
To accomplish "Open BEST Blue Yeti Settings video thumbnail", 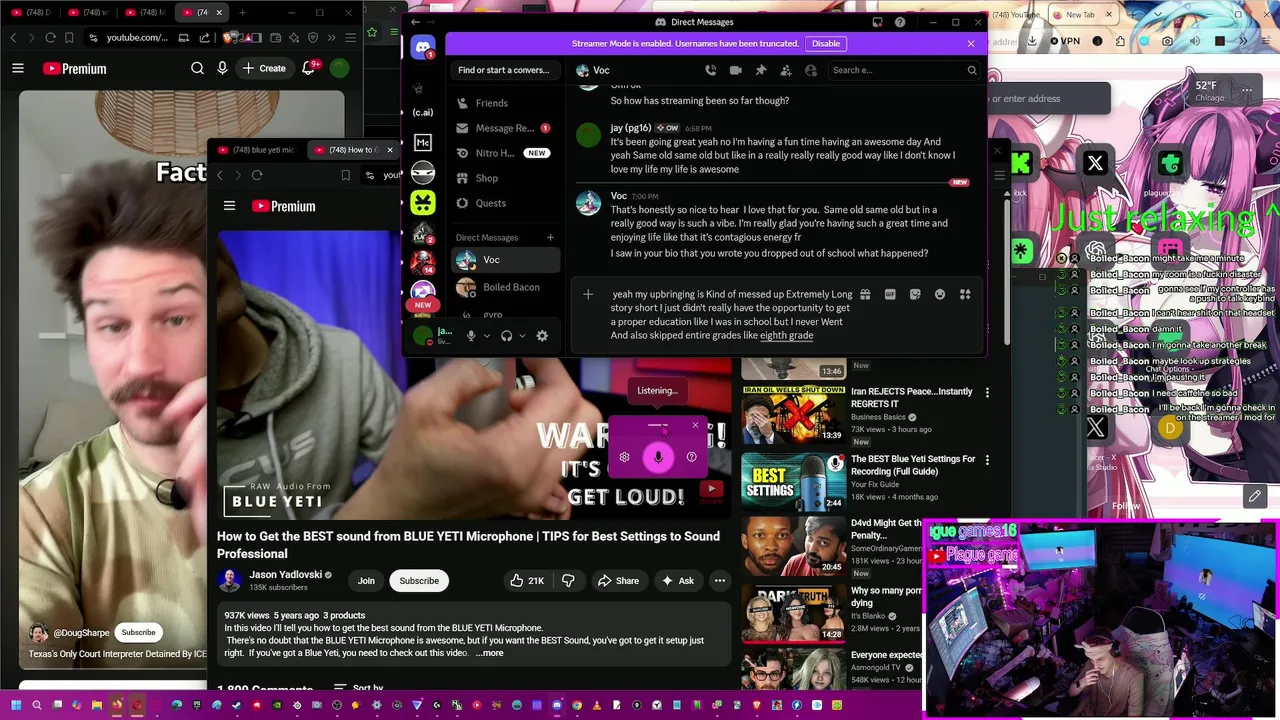I will pyautogui.click(x=793, y=482).
